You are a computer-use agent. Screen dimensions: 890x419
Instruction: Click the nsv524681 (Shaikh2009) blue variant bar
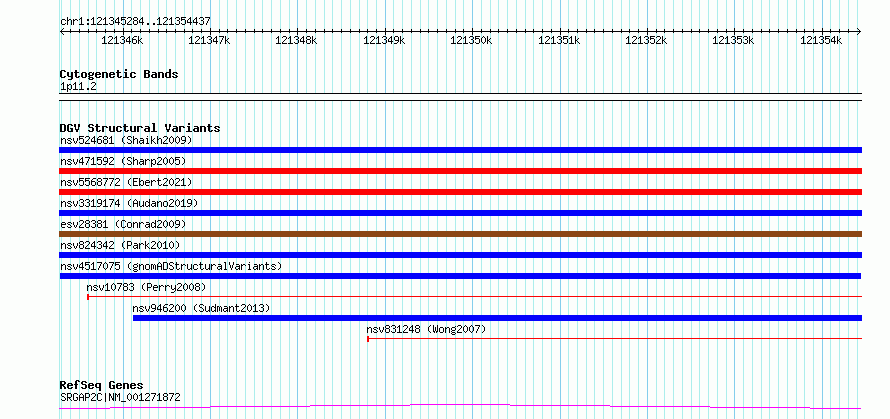pos(460,150)
